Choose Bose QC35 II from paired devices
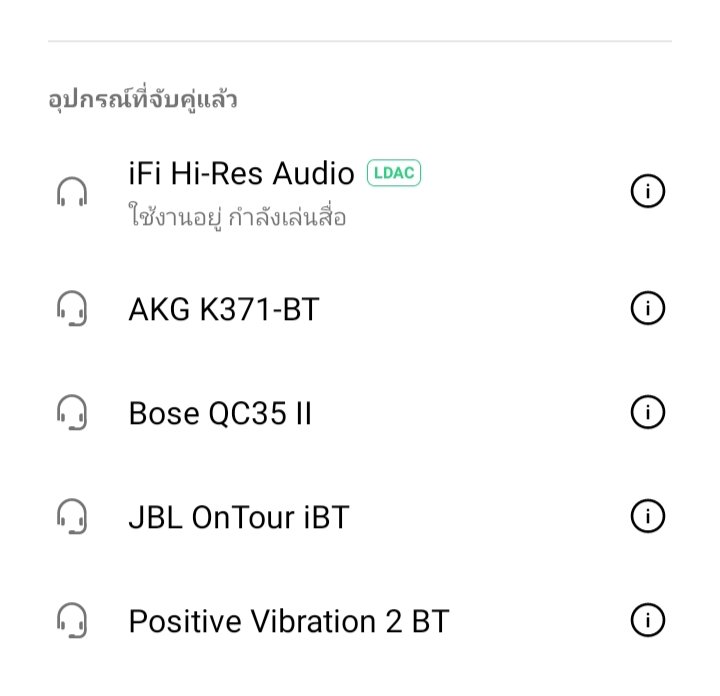The height and width of the screenshot is (696, 720). tap(220, 412)
